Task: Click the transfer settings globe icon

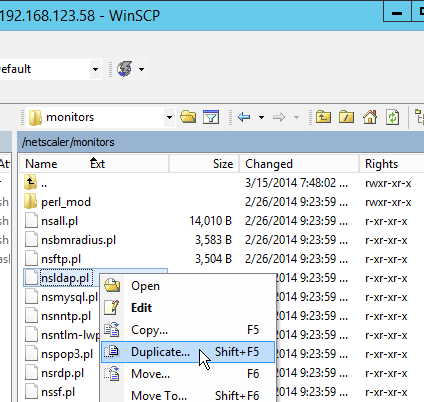Action: 125,69
